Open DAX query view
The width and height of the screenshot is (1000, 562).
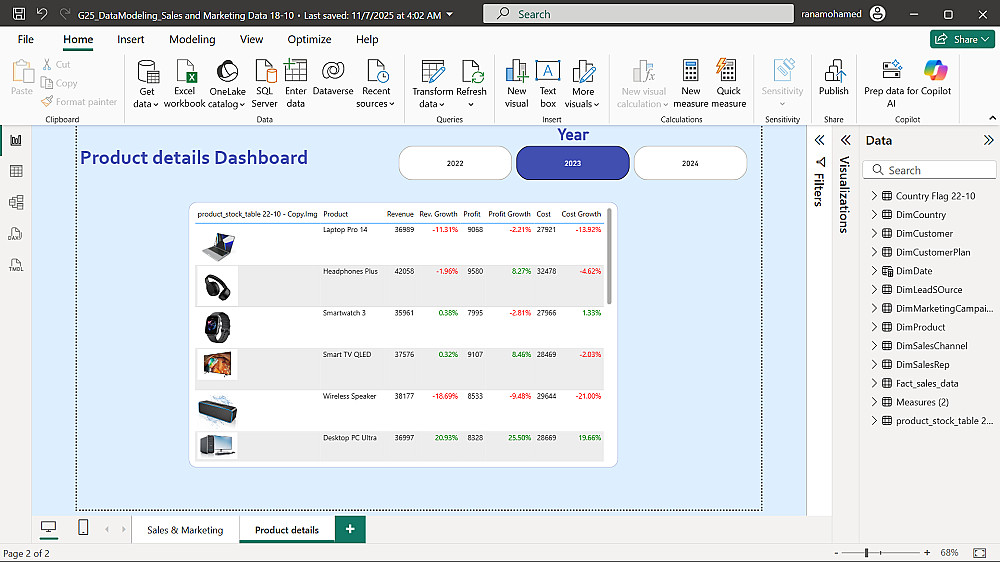point(16,233)
